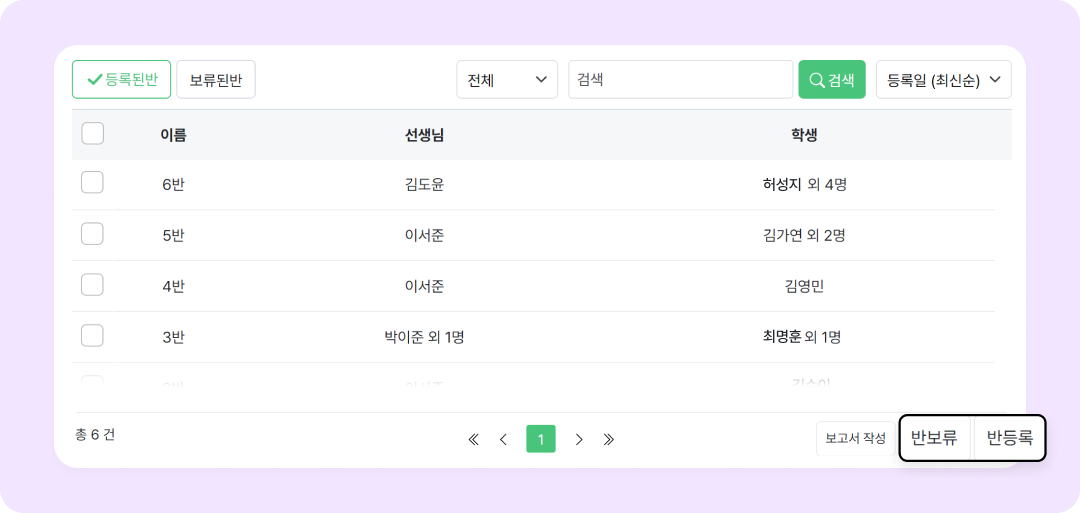The width and height of the screenshot is (1080, 513).
Task: Go to previous page with left chevron
Action: (x=504, y=439)
